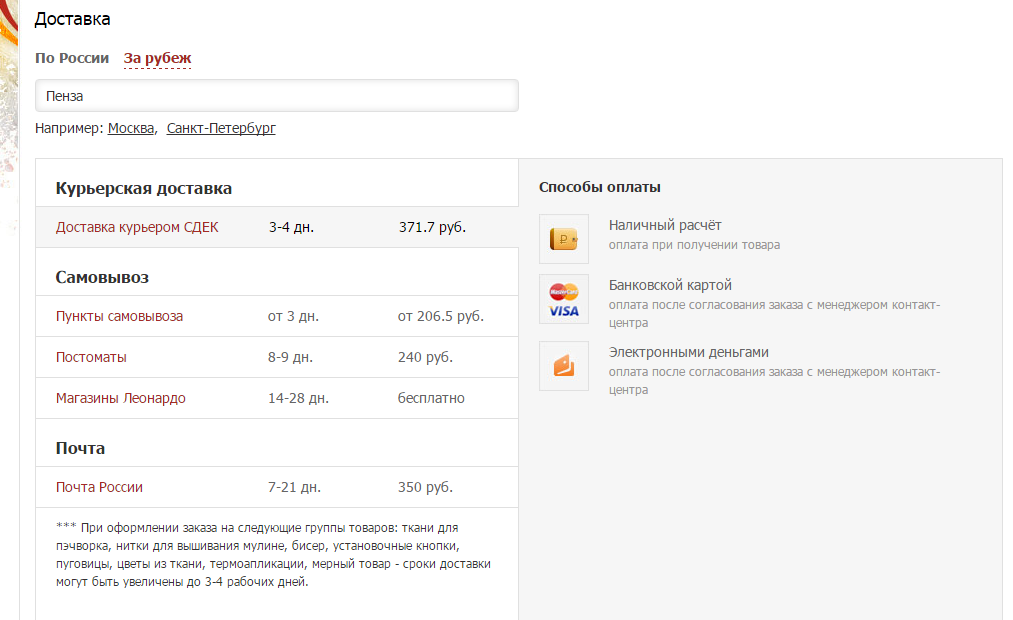The image size is (1013, 620).
Task: Click the Электронными деньгами payment title
Action: pyautogui.click(x=688, y=352)
